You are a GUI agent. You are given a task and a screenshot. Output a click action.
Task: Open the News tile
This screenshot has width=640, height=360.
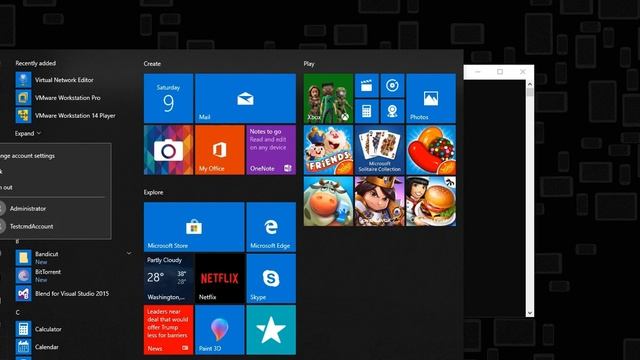(x=169, y=330)
